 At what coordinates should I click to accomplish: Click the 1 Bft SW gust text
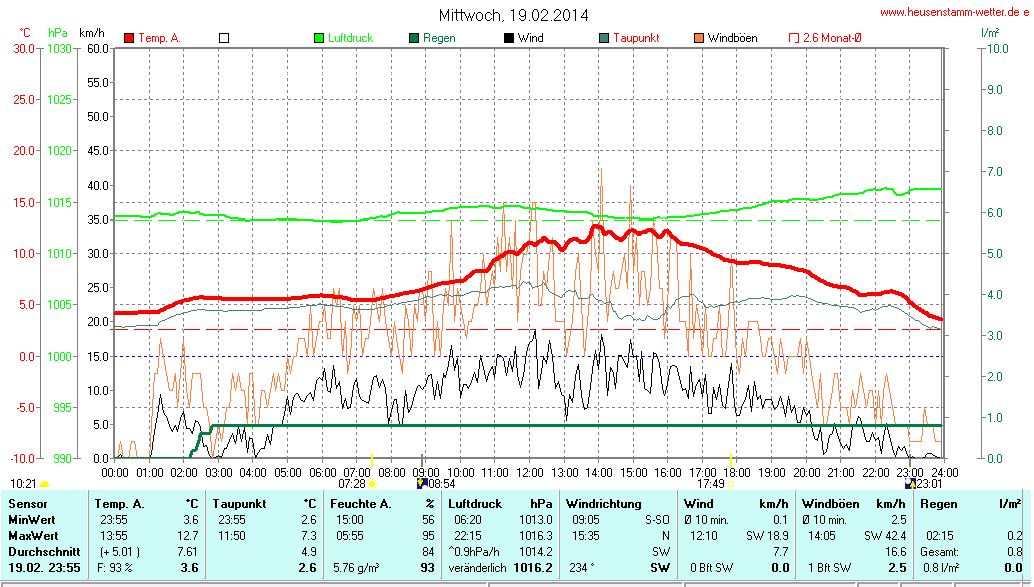click(830, 567)
